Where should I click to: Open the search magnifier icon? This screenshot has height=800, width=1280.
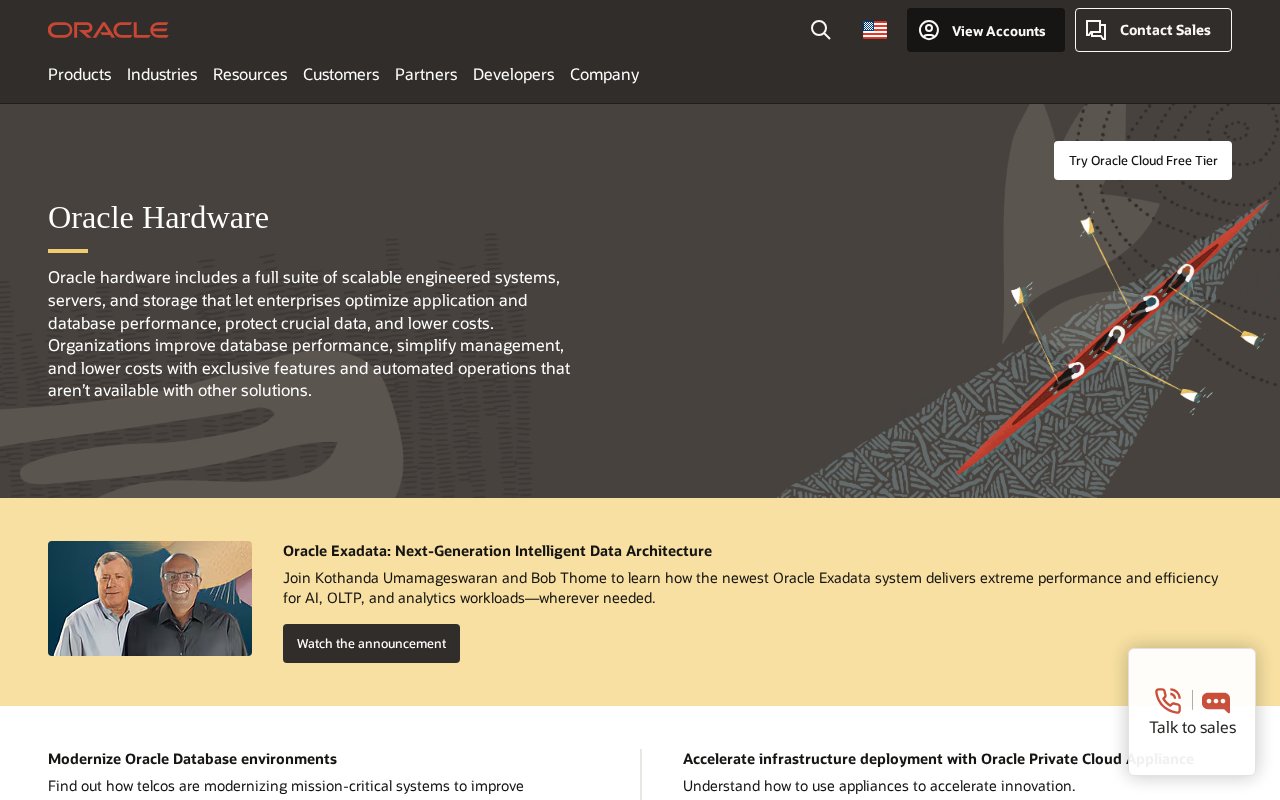click(820, 30)
